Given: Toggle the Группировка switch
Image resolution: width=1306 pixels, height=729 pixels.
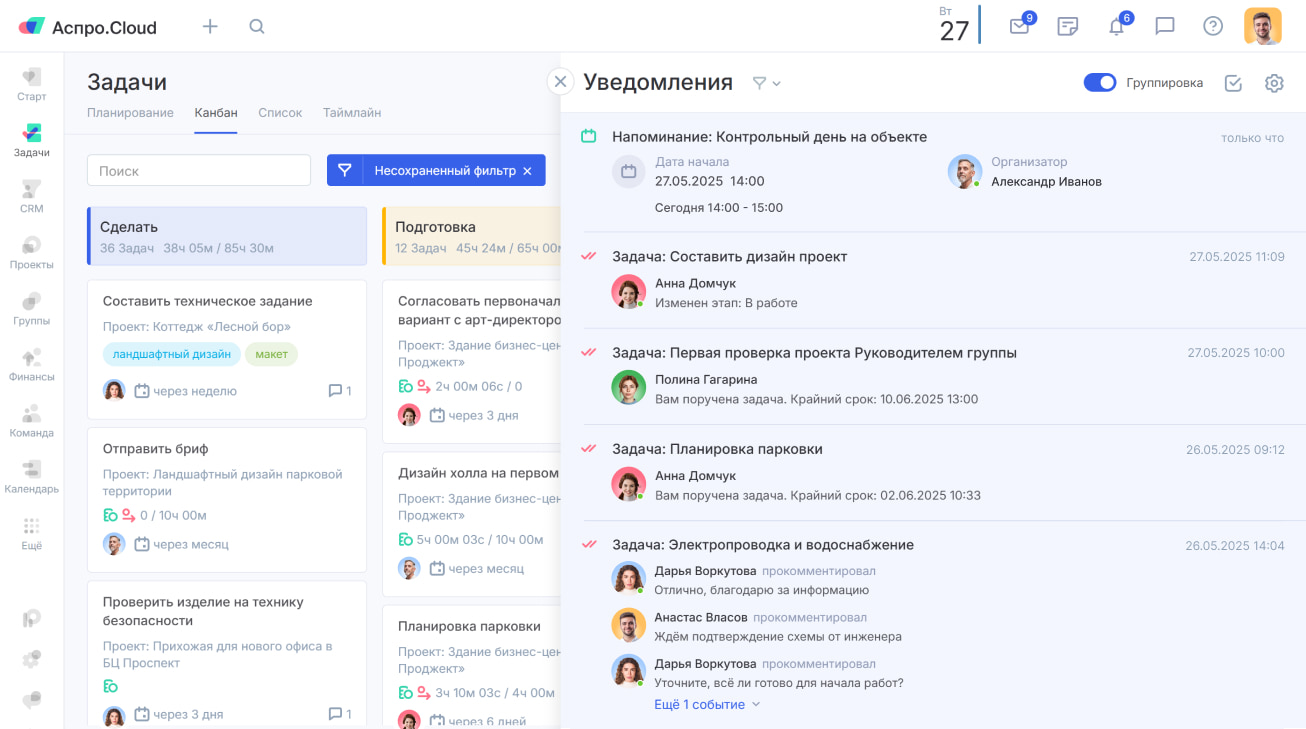Looking at the screenshot, I should (x=1100, y=83).
